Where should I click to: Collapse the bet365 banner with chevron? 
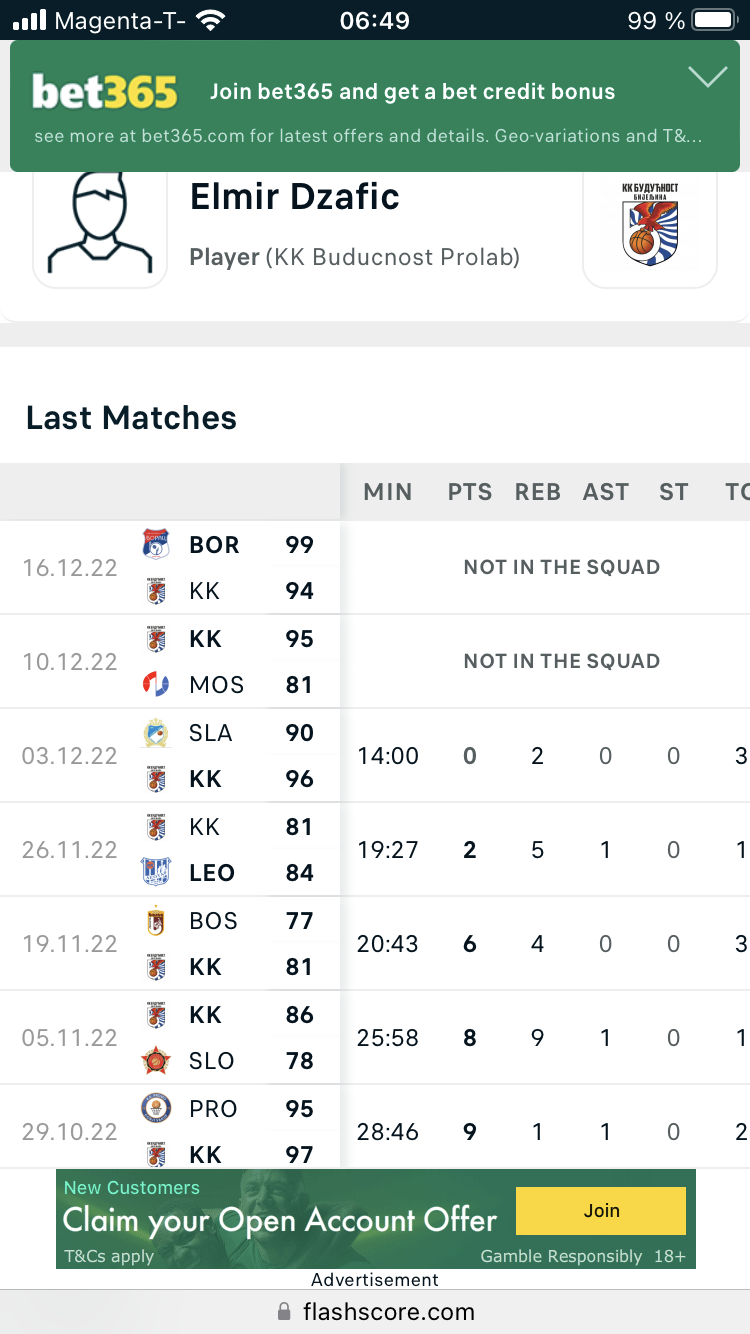[x=707, y=78]
